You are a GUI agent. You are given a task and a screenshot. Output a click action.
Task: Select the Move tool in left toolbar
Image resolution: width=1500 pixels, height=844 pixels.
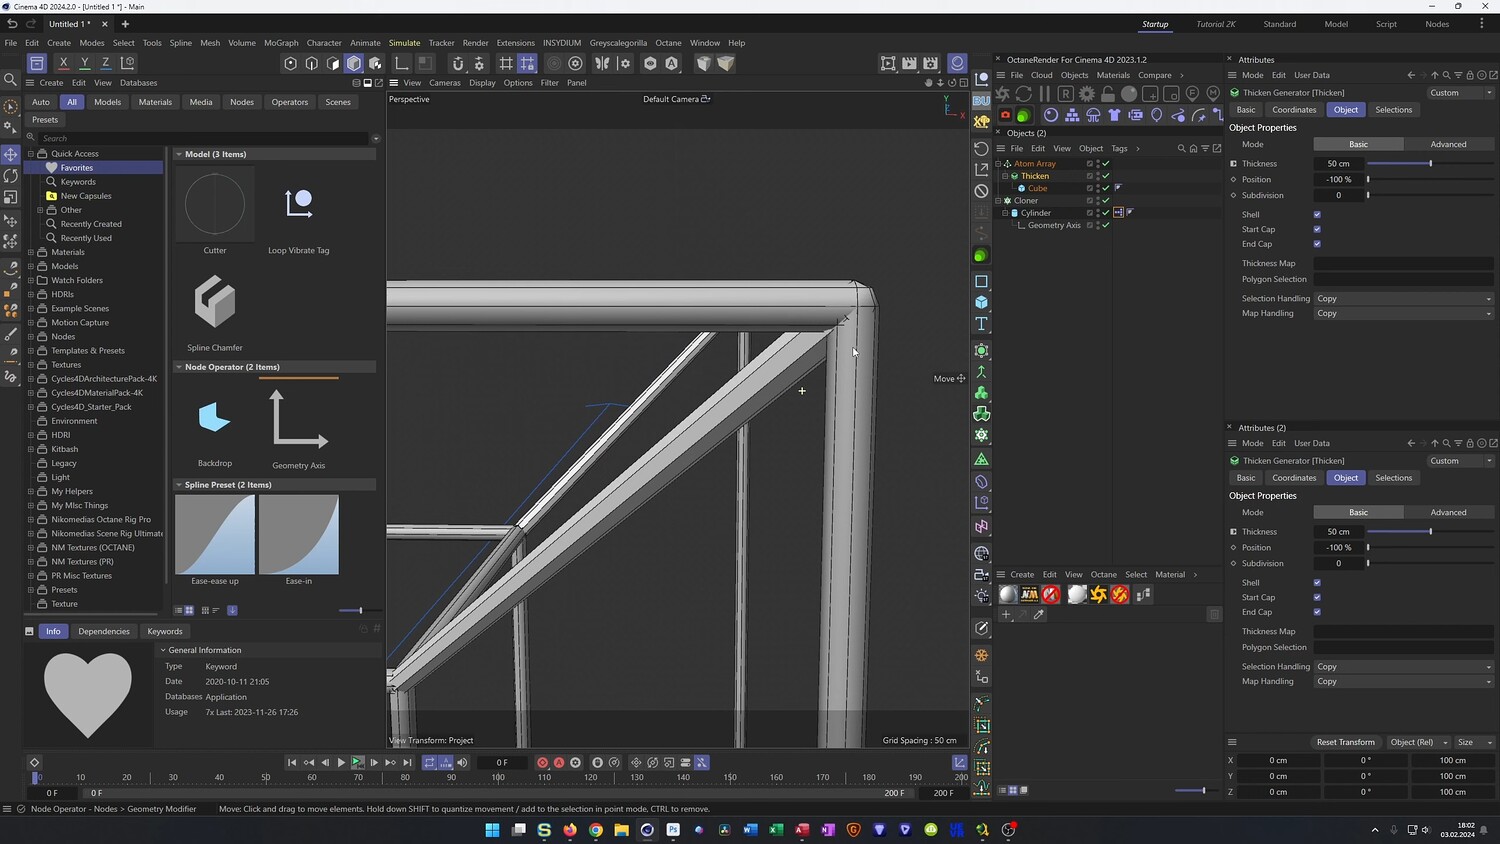[11, 154]
